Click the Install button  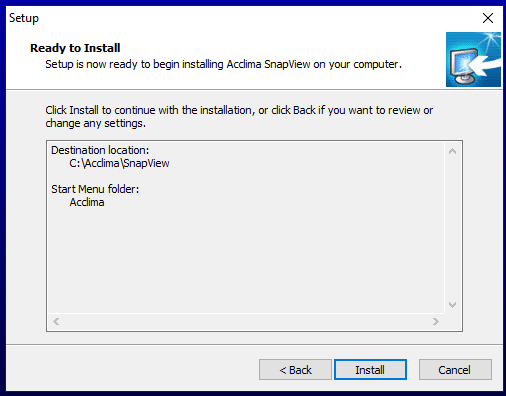(370, 369)
